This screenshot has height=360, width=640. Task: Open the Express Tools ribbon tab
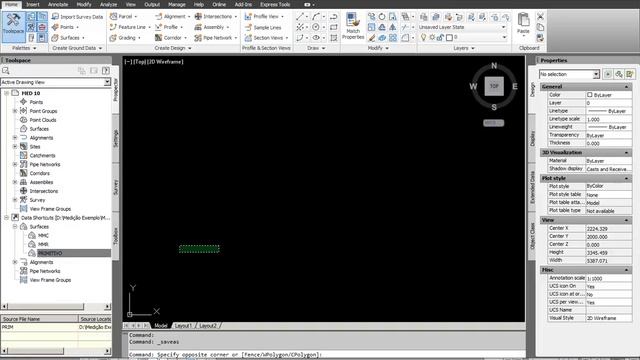[275, 4]
